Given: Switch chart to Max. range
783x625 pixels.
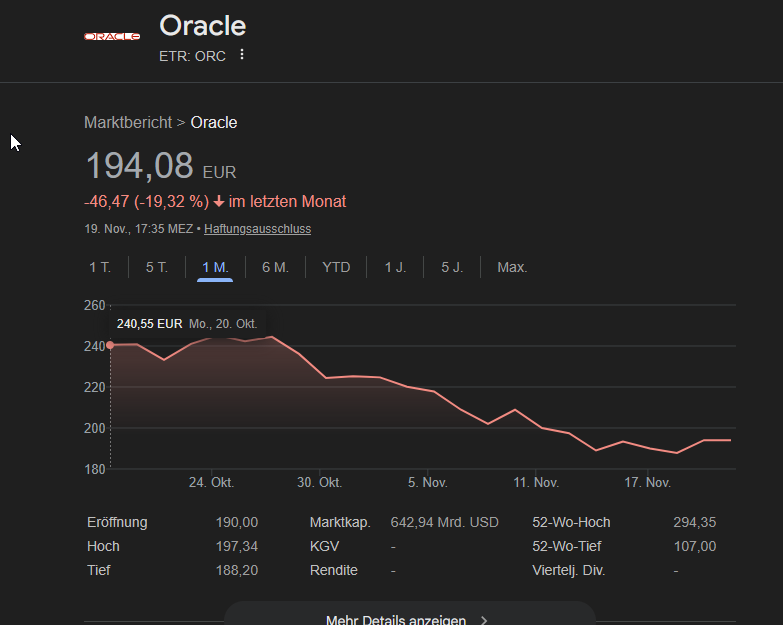Looking at the screenshot, I should (x=512, y=267).
